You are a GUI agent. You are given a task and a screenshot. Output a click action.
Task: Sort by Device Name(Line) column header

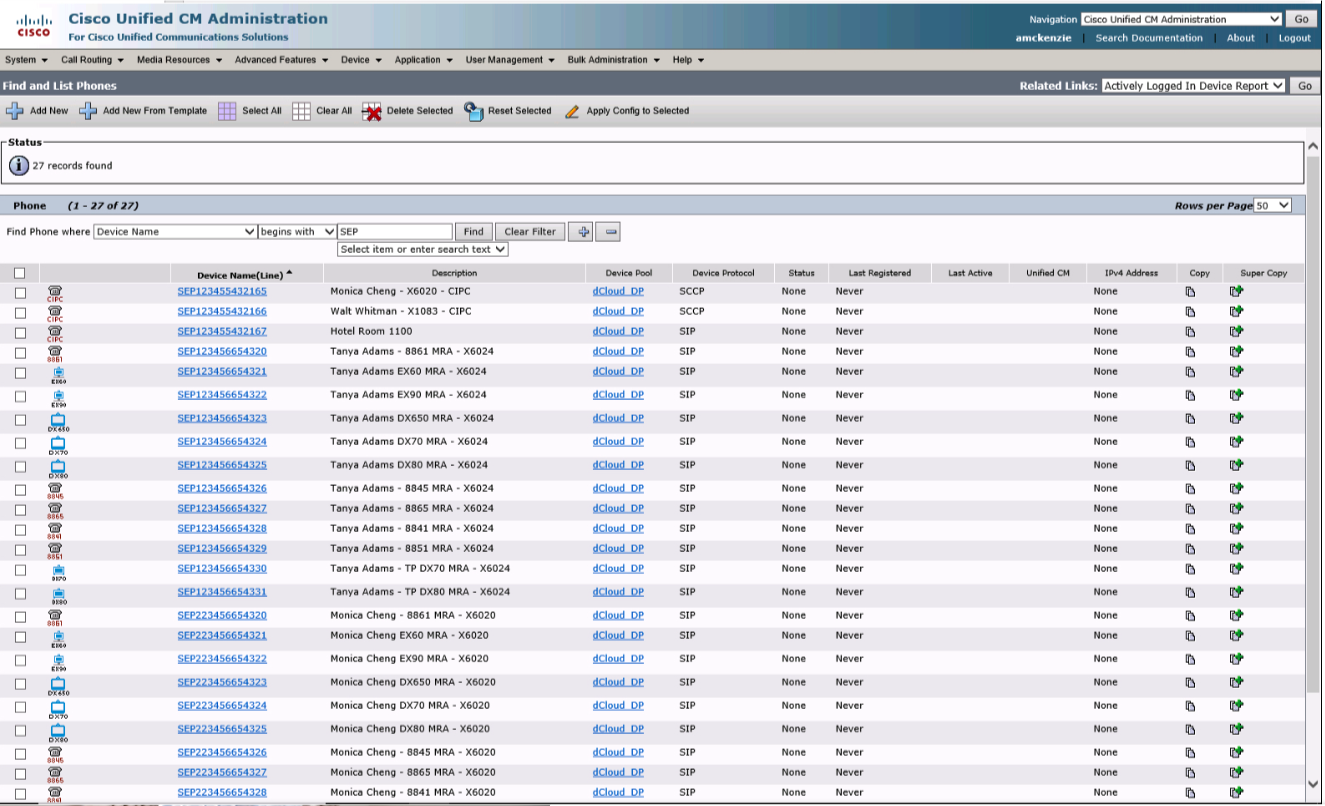click(240, 273)
